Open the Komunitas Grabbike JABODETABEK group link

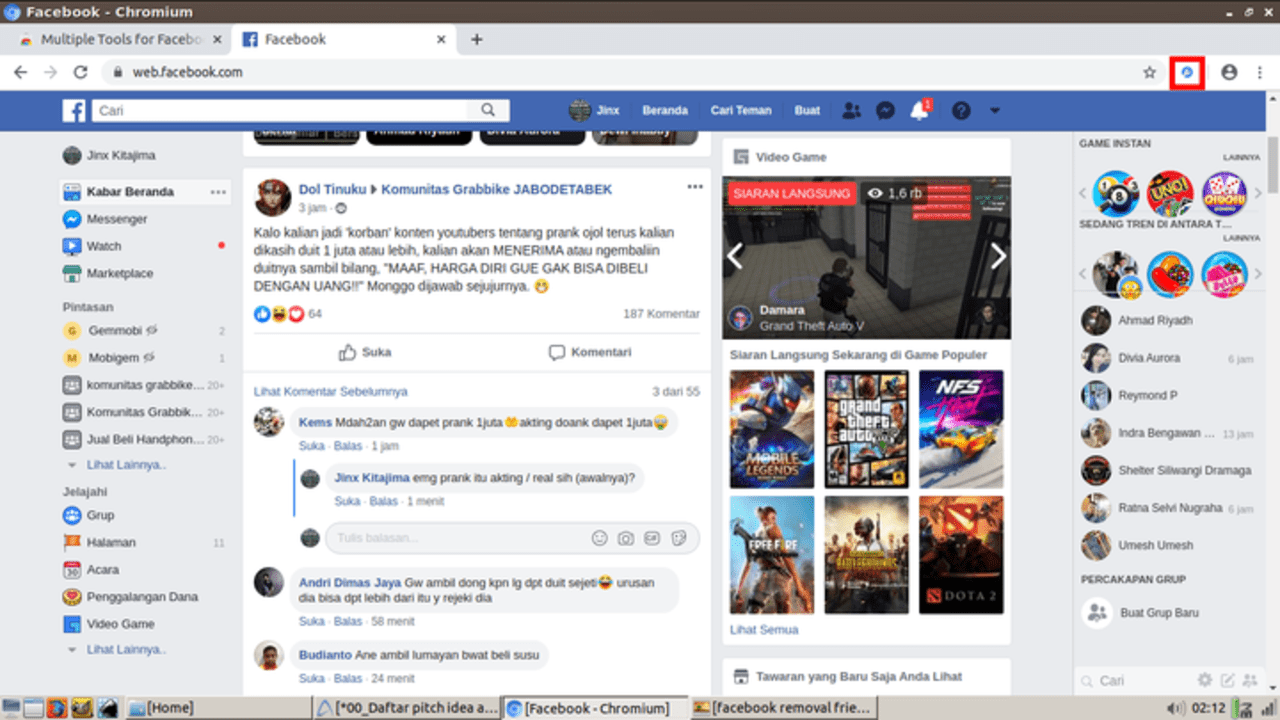pos(497,189)
